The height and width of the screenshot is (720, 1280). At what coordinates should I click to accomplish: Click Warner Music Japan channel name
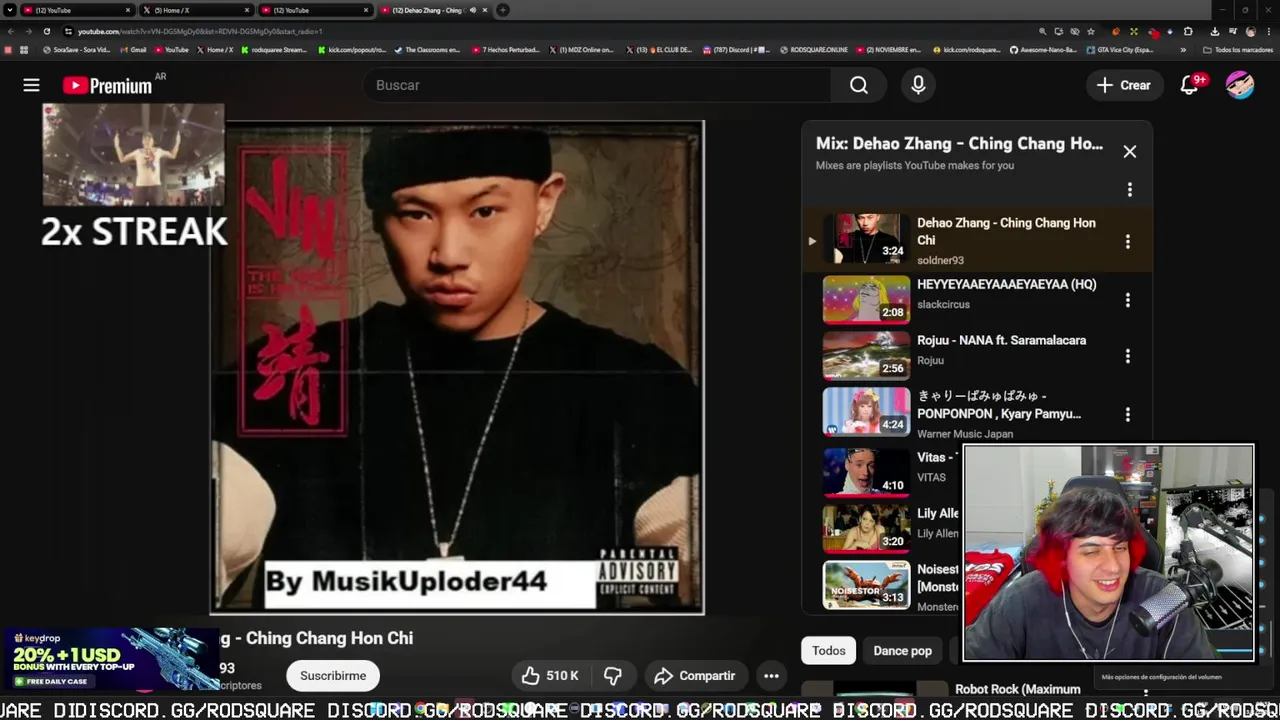tap(965, 434)
